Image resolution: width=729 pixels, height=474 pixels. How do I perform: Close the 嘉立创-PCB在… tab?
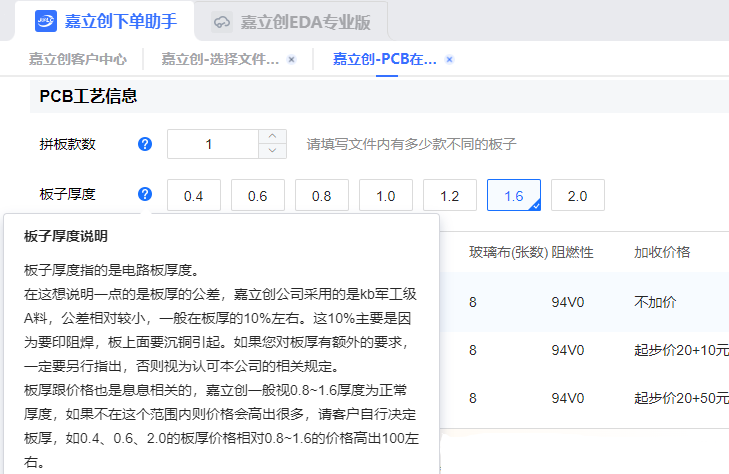pyautogui.click(x=449, y=59)
